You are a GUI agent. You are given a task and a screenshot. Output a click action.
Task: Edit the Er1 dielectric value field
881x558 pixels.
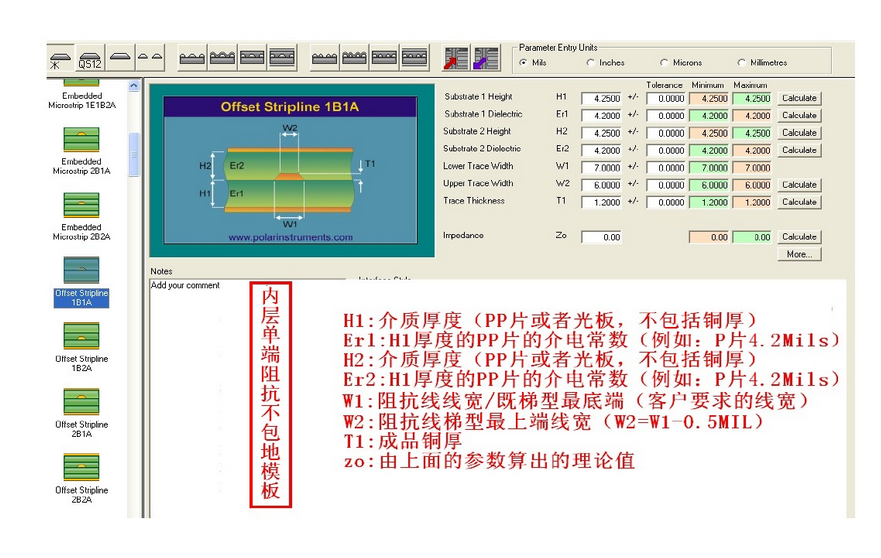click(x=601, y=116)
